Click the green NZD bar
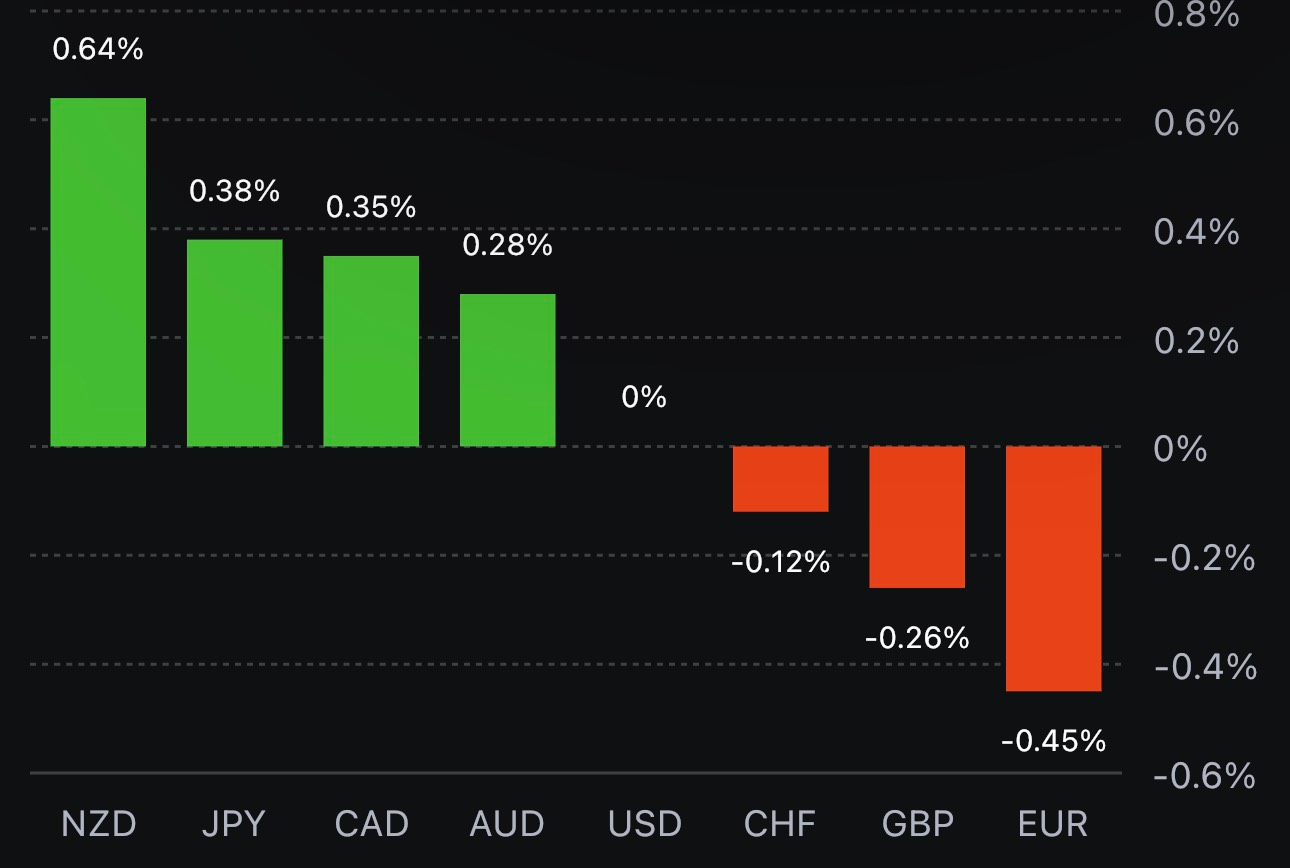 click(x=98, y=272)
